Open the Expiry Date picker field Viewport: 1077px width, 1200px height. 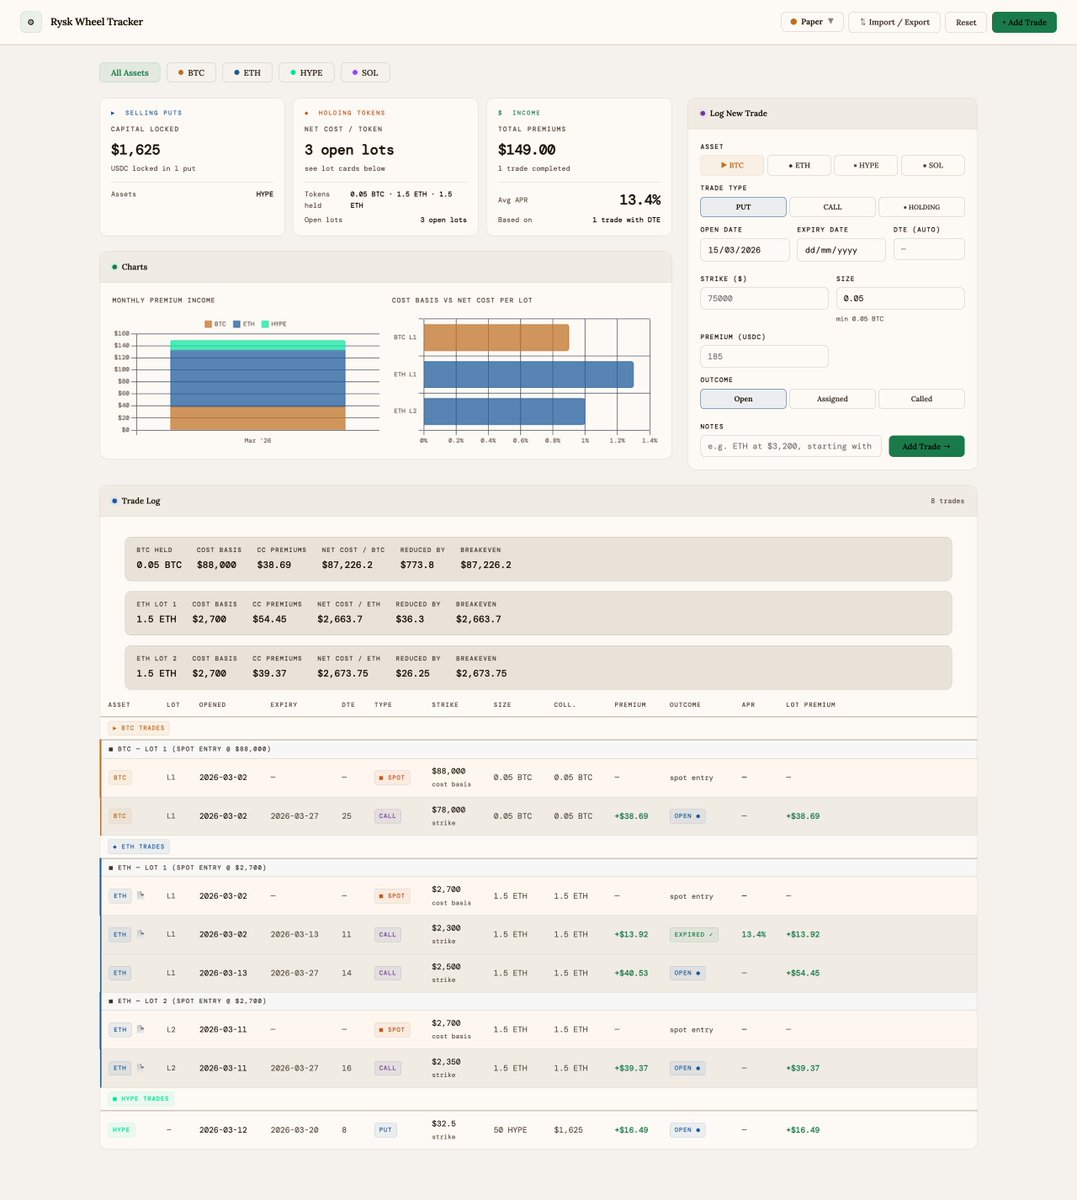pyautogui.click(x=840, y=250)
